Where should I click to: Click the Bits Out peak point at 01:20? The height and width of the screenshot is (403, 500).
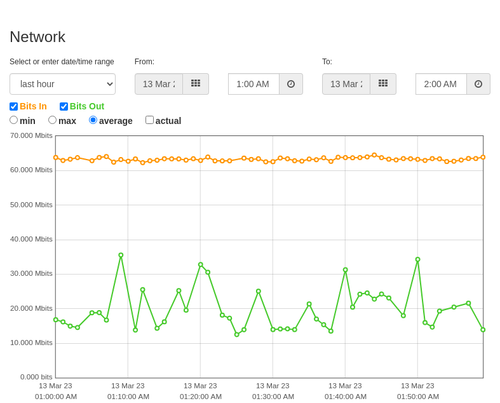(x=201, y=265)
